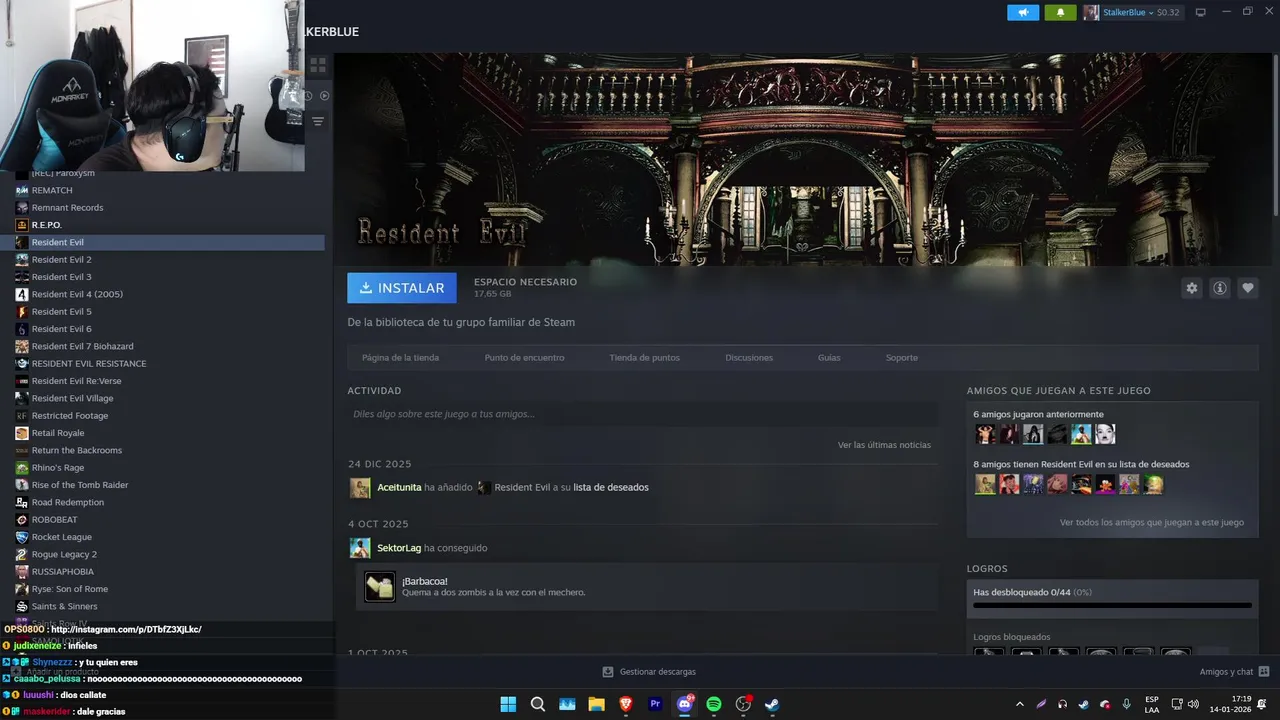Click the ¡Barbacoa! achievement icon
The height and width of the screenshot is (720, 1280).
380,587
